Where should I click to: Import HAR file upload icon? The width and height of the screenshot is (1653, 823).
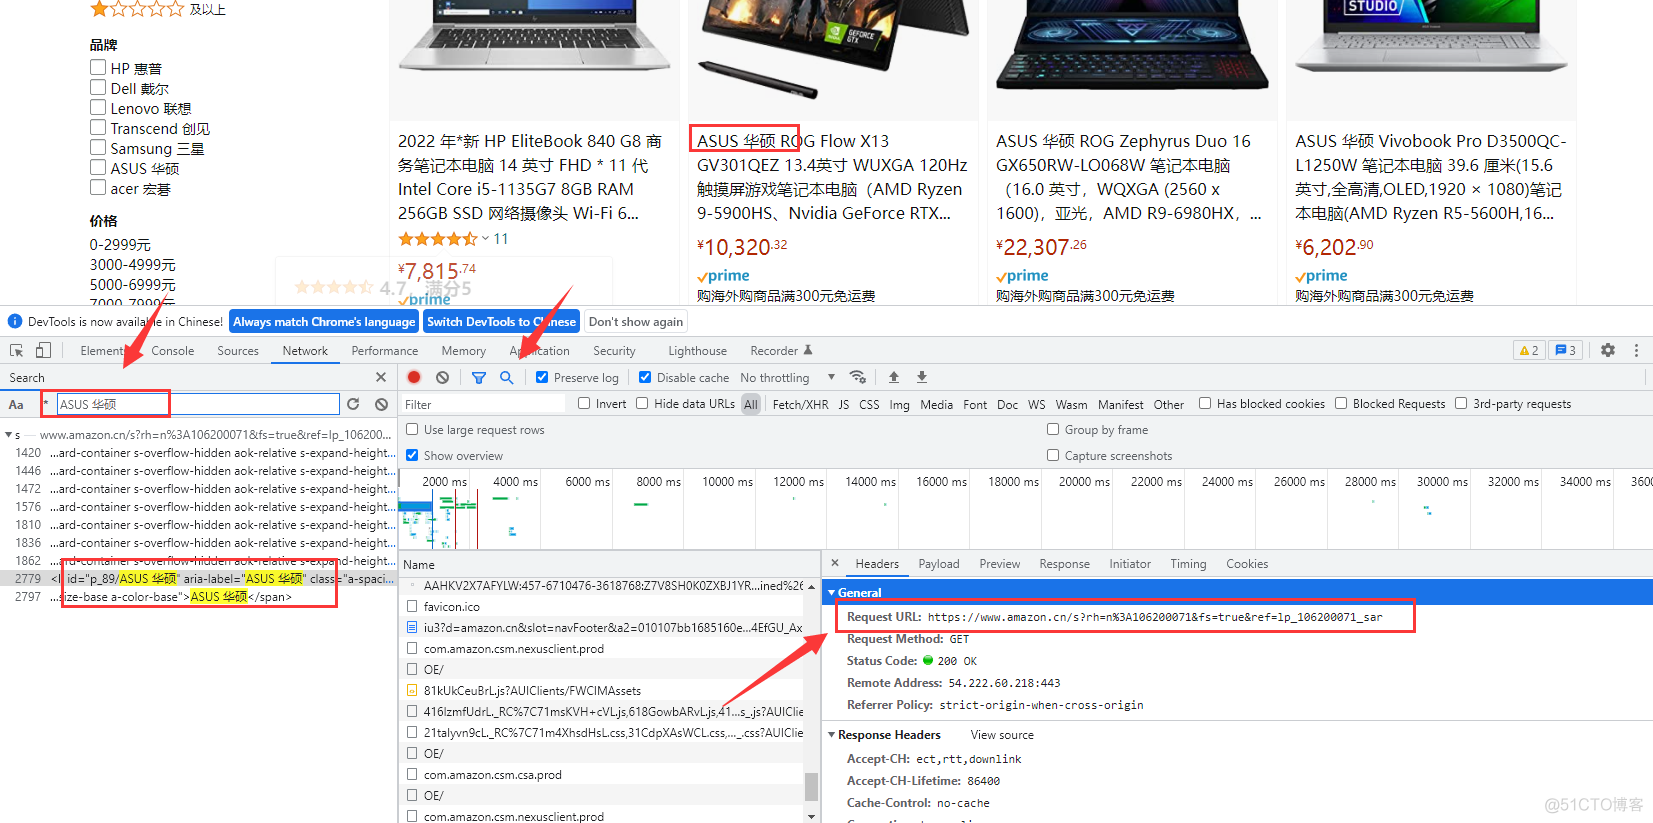click(894, 377)
